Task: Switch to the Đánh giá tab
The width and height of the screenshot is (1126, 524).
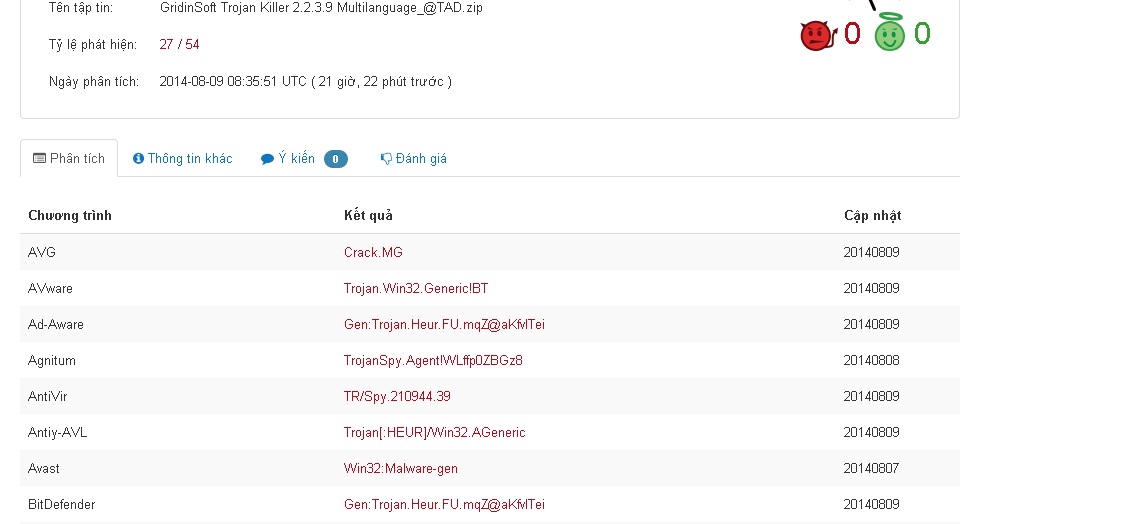Action: click(414, 159)
